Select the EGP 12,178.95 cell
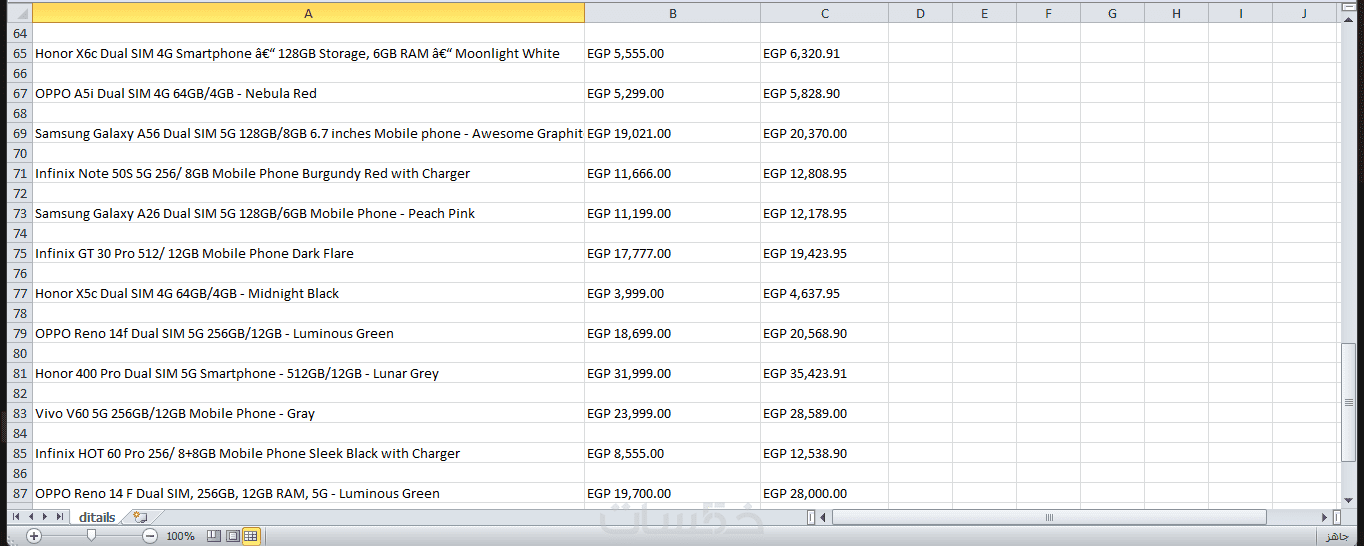The width and height of the screenshot is (1364, 546). click(824, 213)
